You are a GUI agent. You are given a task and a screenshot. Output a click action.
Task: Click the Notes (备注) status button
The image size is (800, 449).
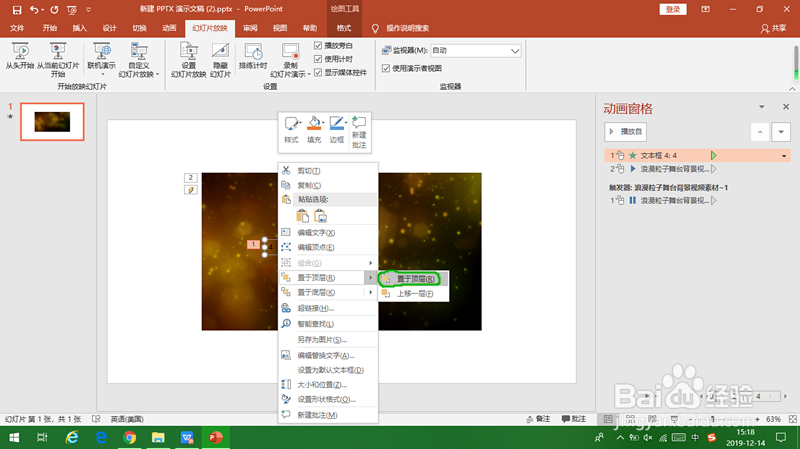539,419
